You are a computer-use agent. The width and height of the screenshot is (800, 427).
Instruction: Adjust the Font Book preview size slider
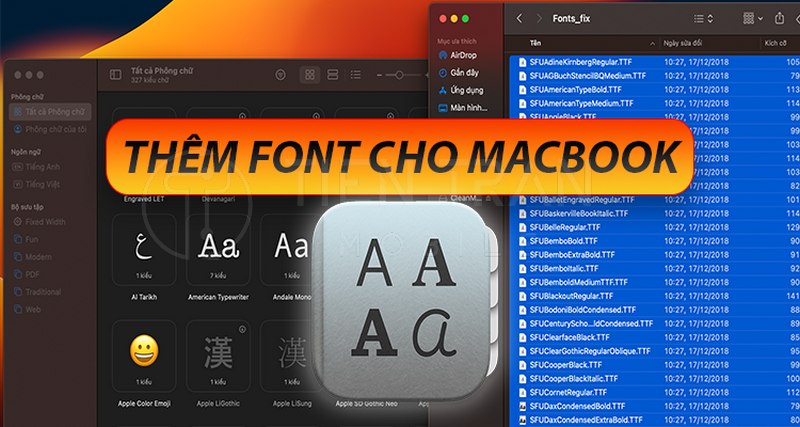399,75
